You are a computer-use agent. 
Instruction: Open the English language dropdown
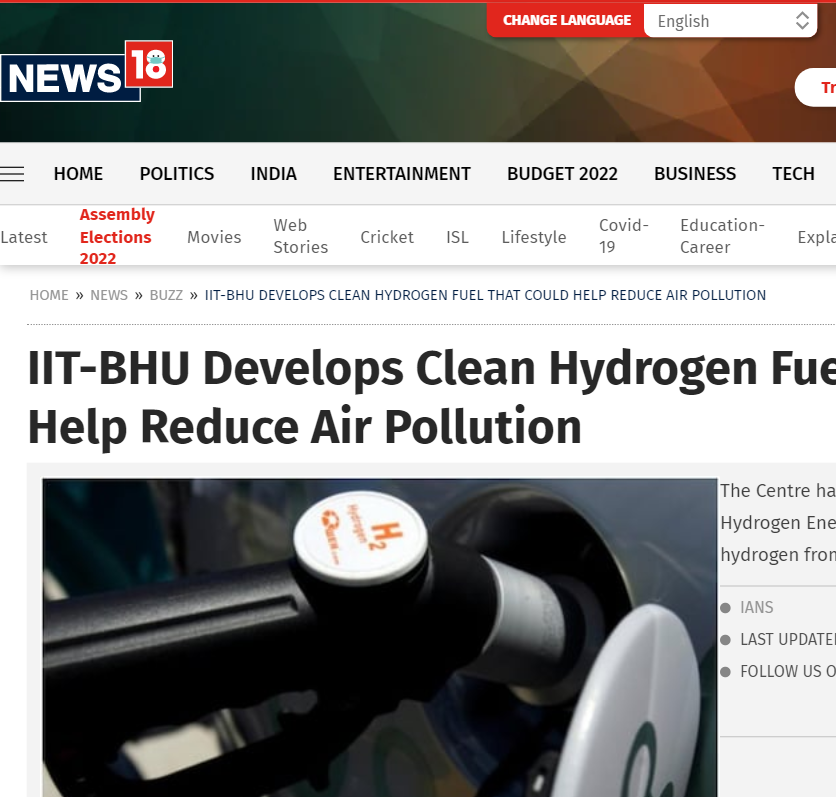(731, 21)
